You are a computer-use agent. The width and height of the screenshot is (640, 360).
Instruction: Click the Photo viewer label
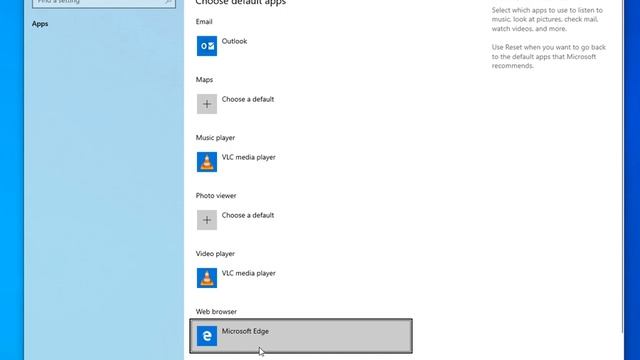click(216, 196)
